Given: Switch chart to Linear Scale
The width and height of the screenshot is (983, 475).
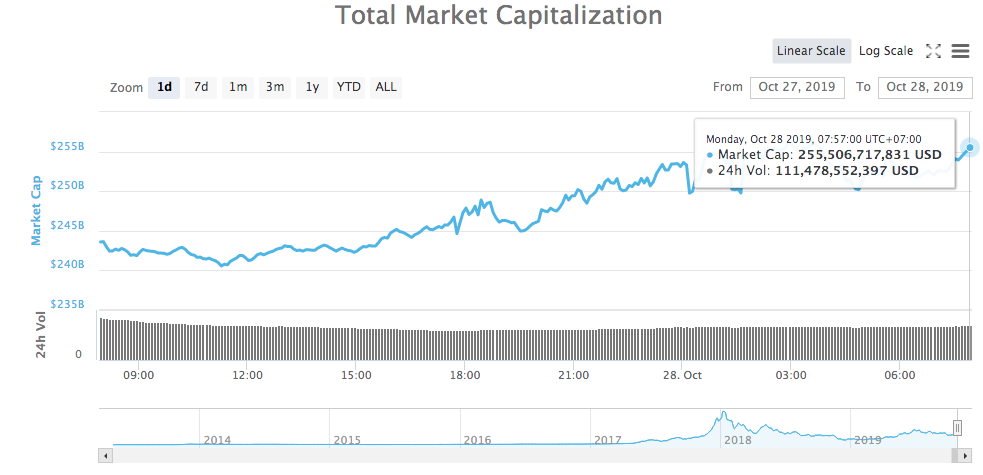Looking at the screenshot, I should (811, 51).
